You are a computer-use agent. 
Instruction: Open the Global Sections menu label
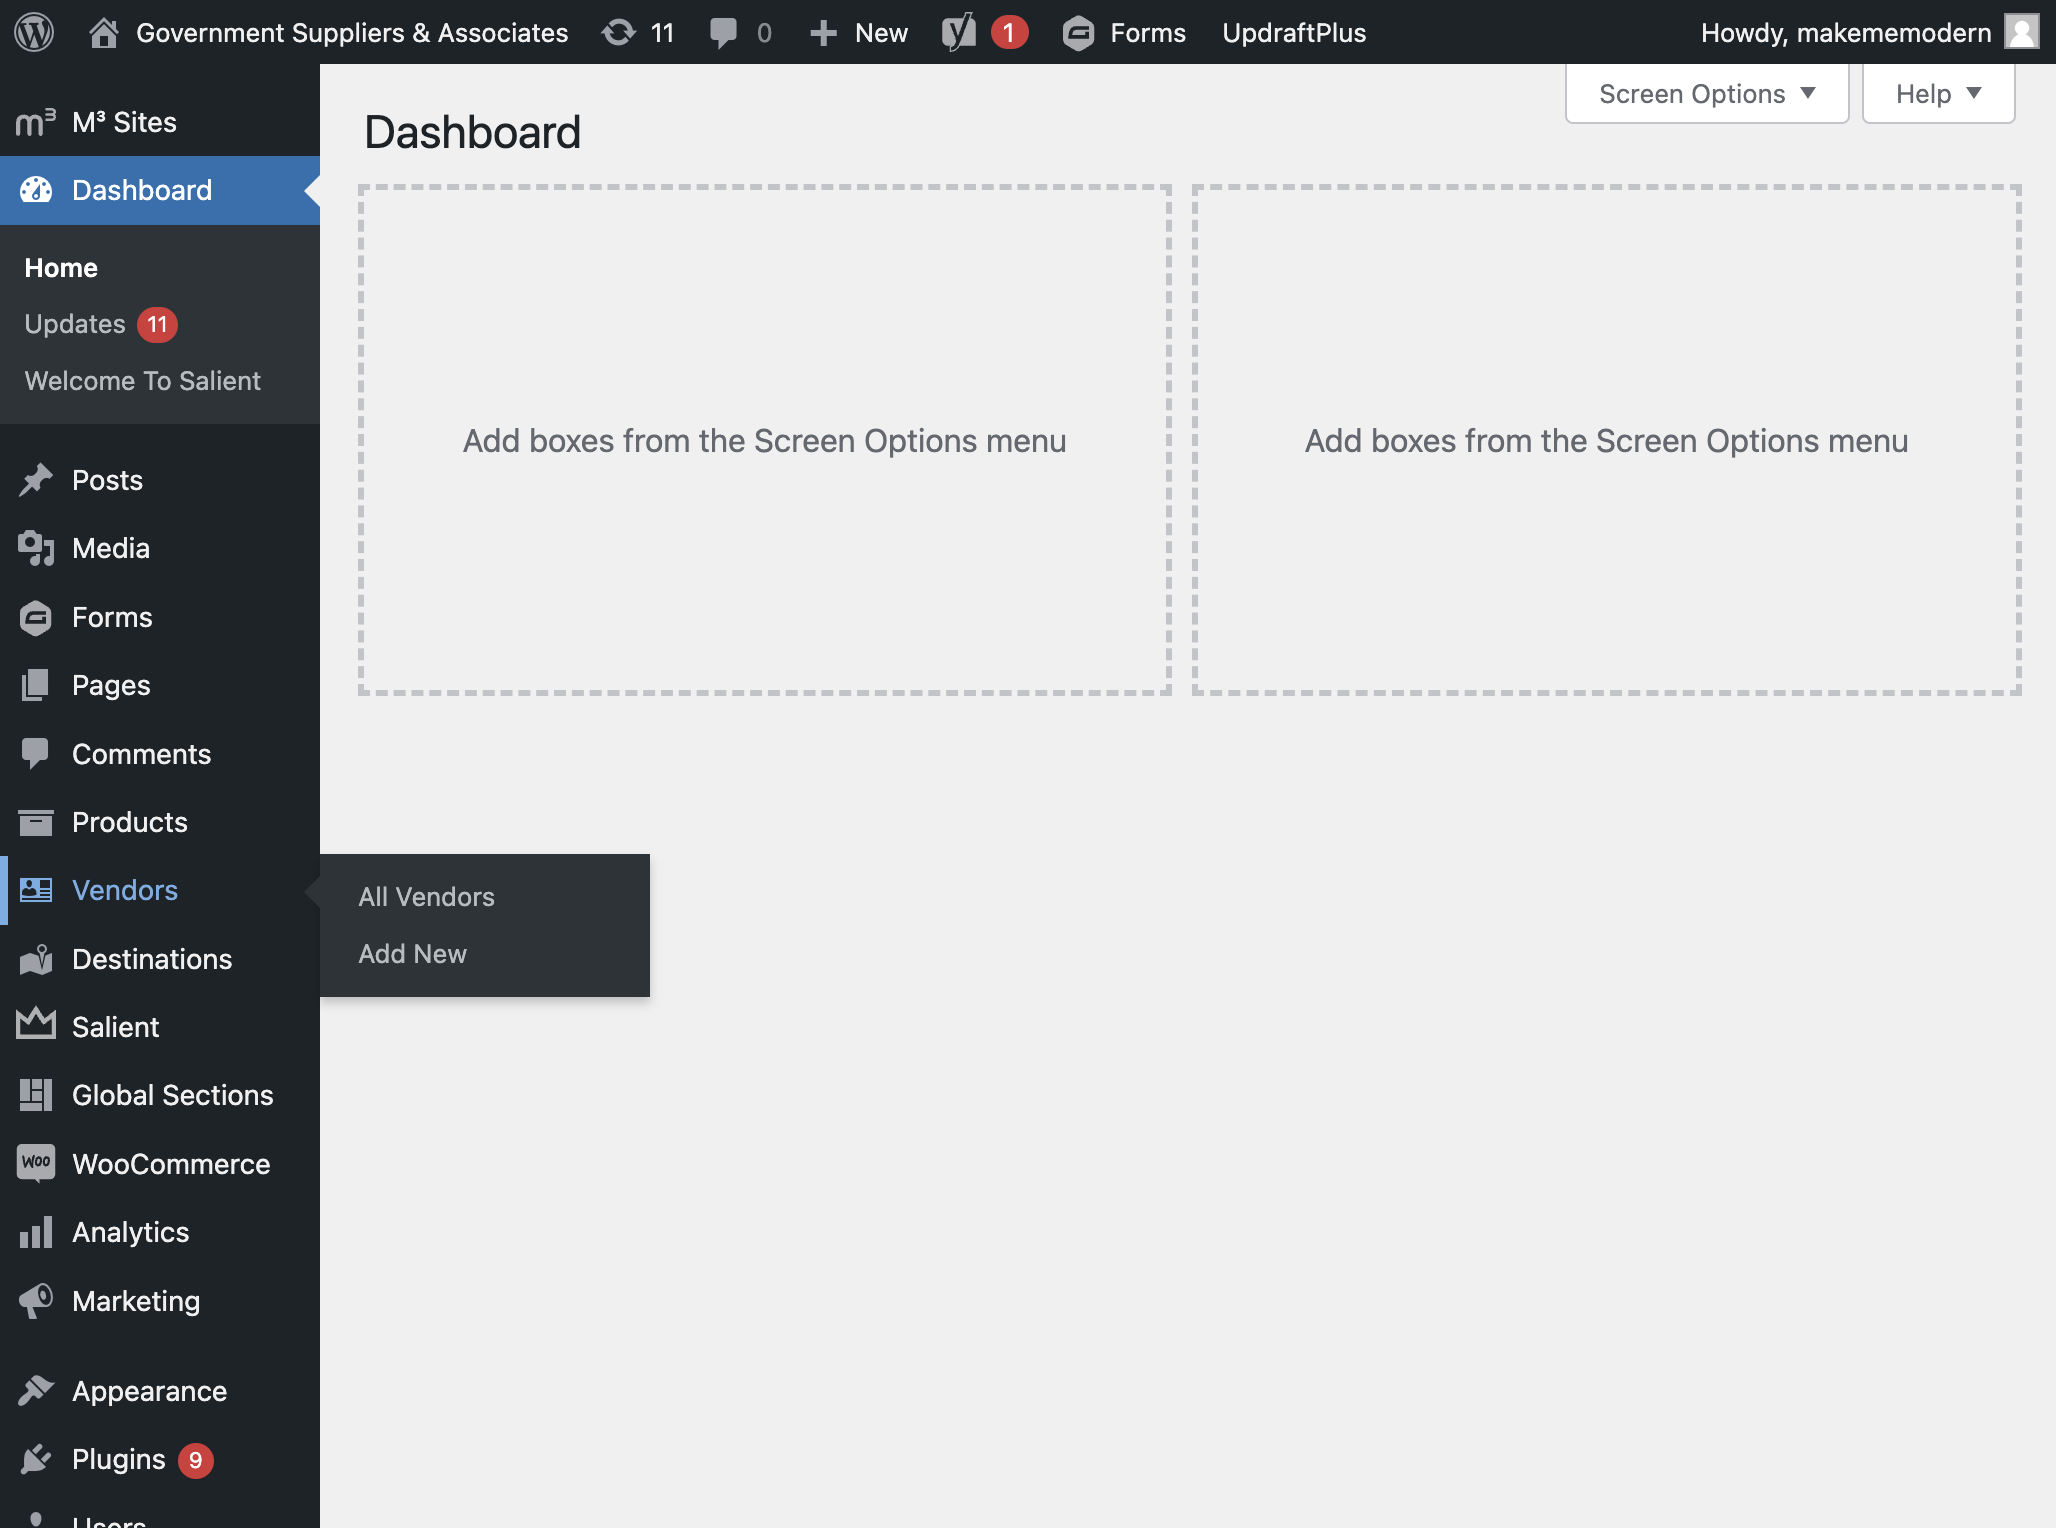point(173,1095)
